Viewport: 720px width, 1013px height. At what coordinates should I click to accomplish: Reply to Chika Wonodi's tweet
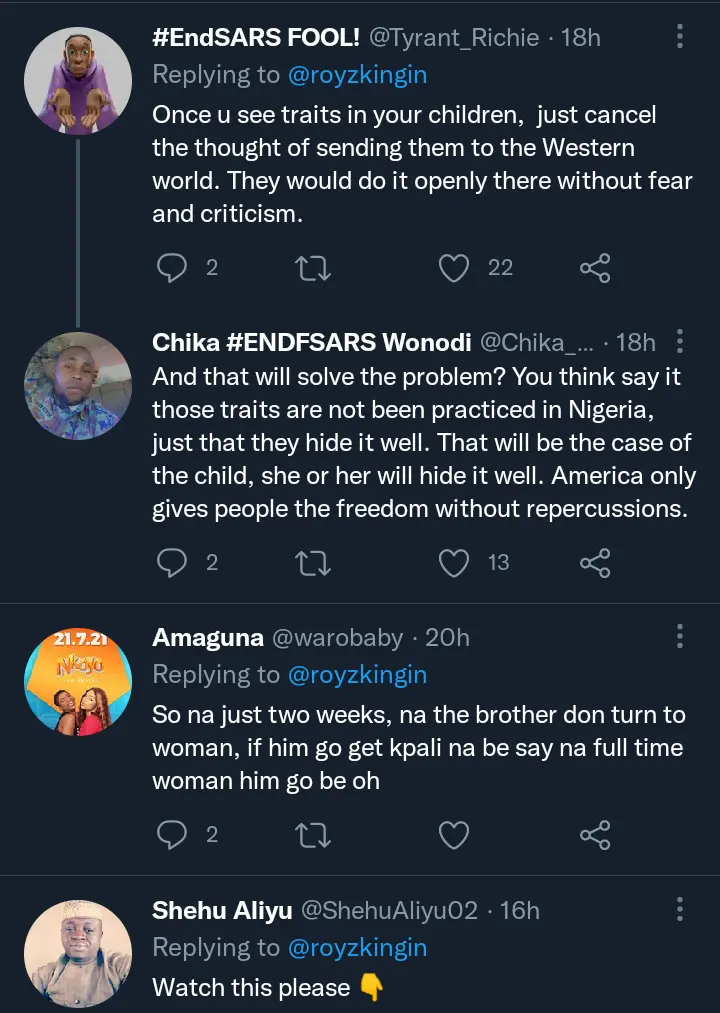pos(172,563)
